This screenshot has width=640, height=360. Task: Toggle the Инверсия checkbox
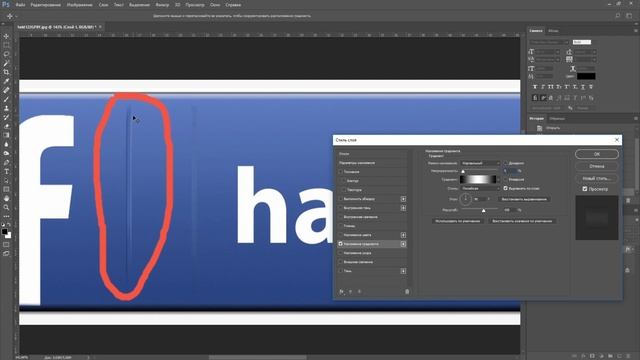(x=505, y=179)
